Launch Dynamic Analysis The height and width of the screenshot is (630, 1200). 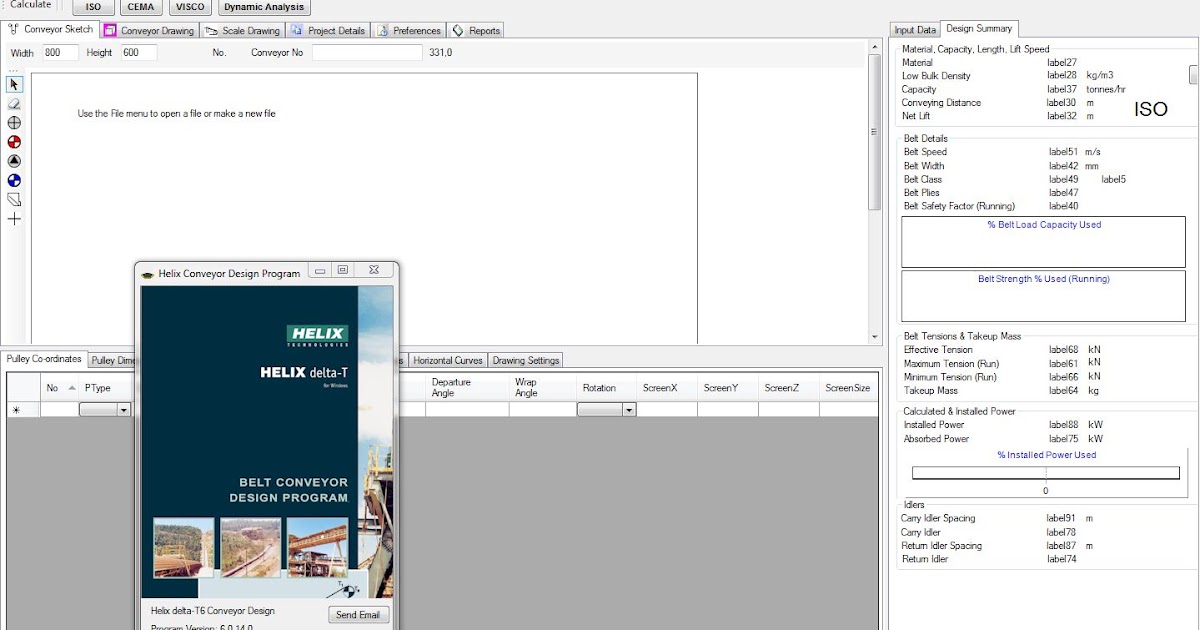264,7
